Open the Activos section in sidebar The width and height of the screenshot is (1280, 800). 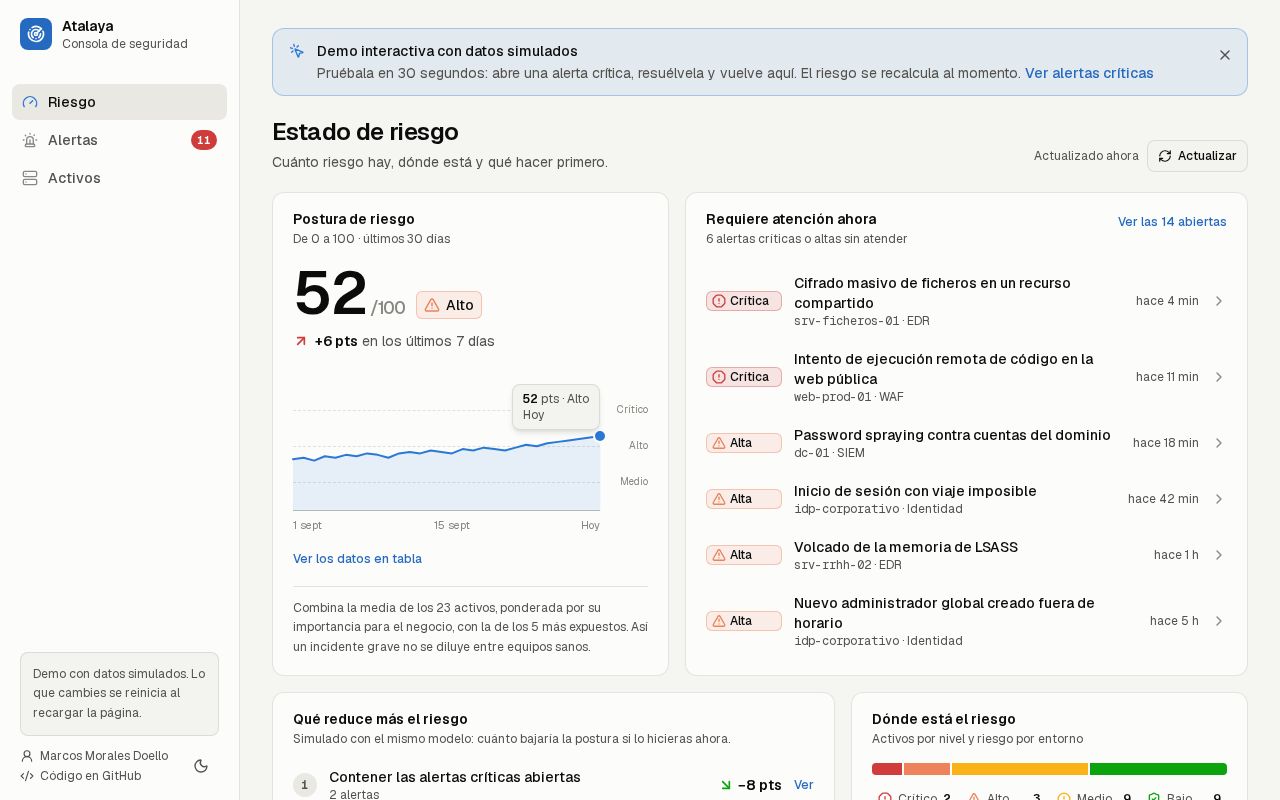119,178
